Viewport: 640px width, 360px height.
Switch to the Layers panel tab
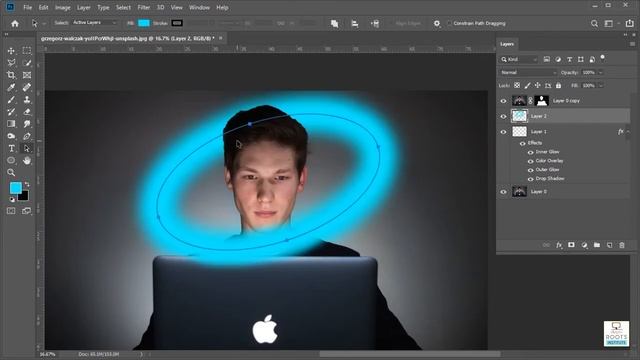click(x=507, y=44)
